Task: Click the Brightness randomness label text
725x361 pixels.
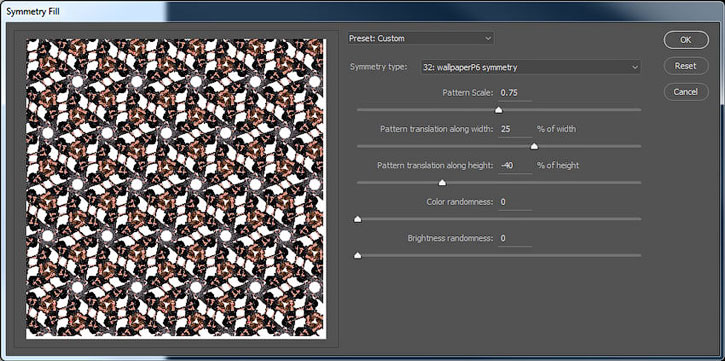Action: 450,239
